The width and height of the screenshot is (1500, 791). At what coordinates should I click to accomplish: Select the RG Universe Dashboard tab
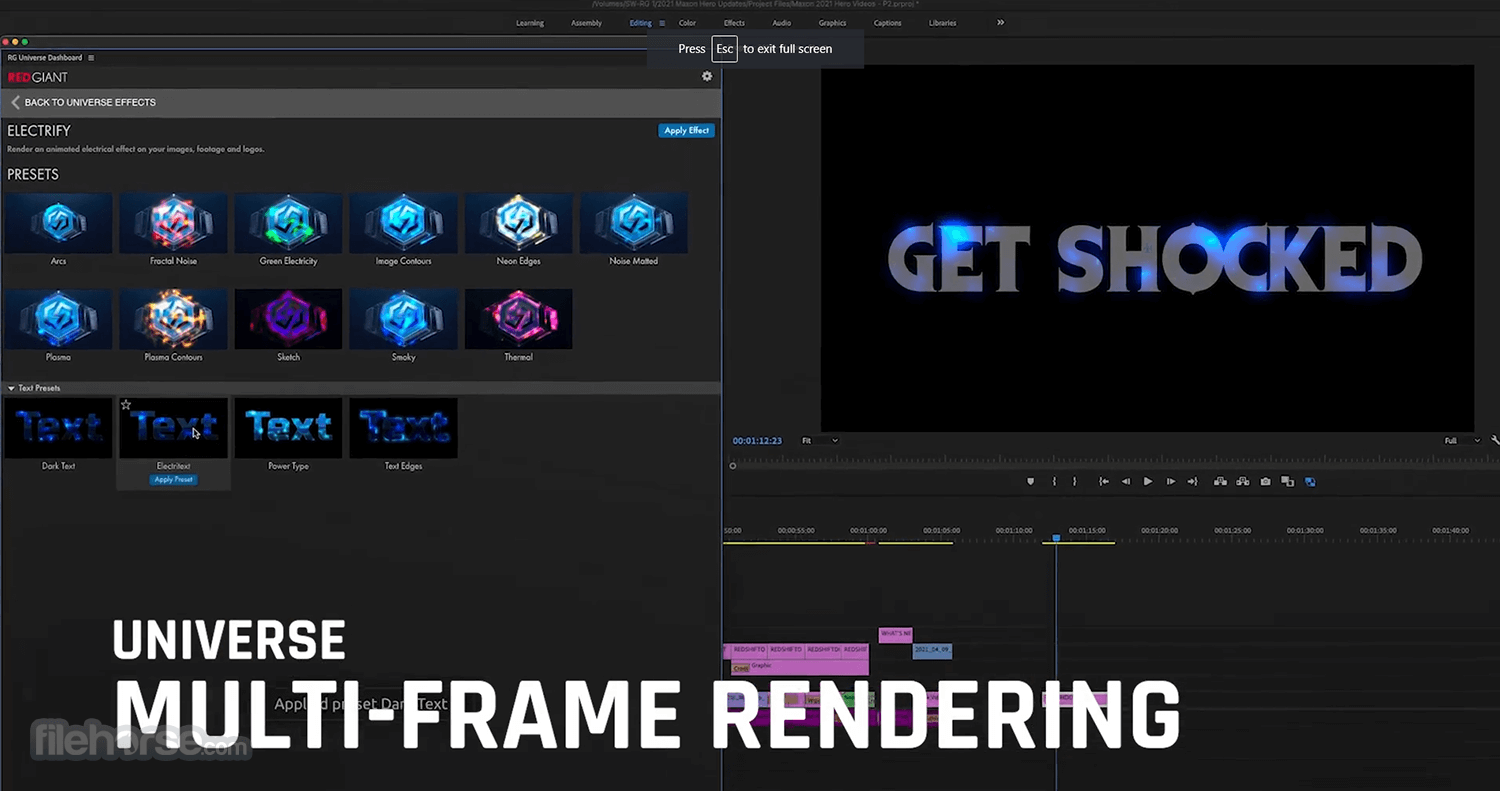click(x=45, y=58)
